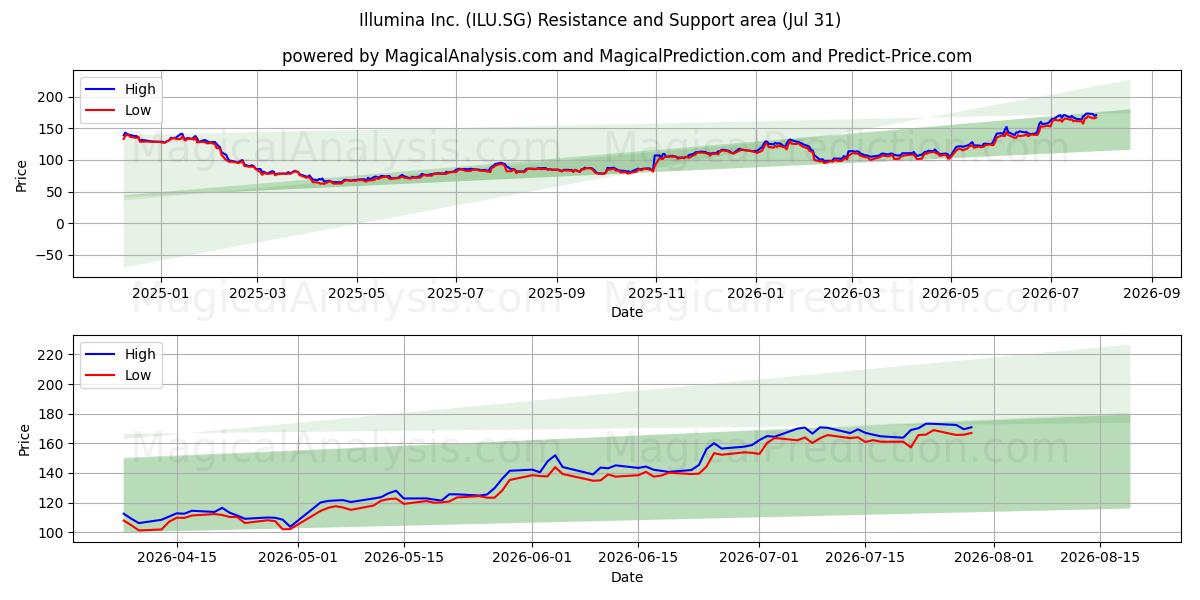Click the 'Date' x-axis title of bottom chart

click(627, 578)
